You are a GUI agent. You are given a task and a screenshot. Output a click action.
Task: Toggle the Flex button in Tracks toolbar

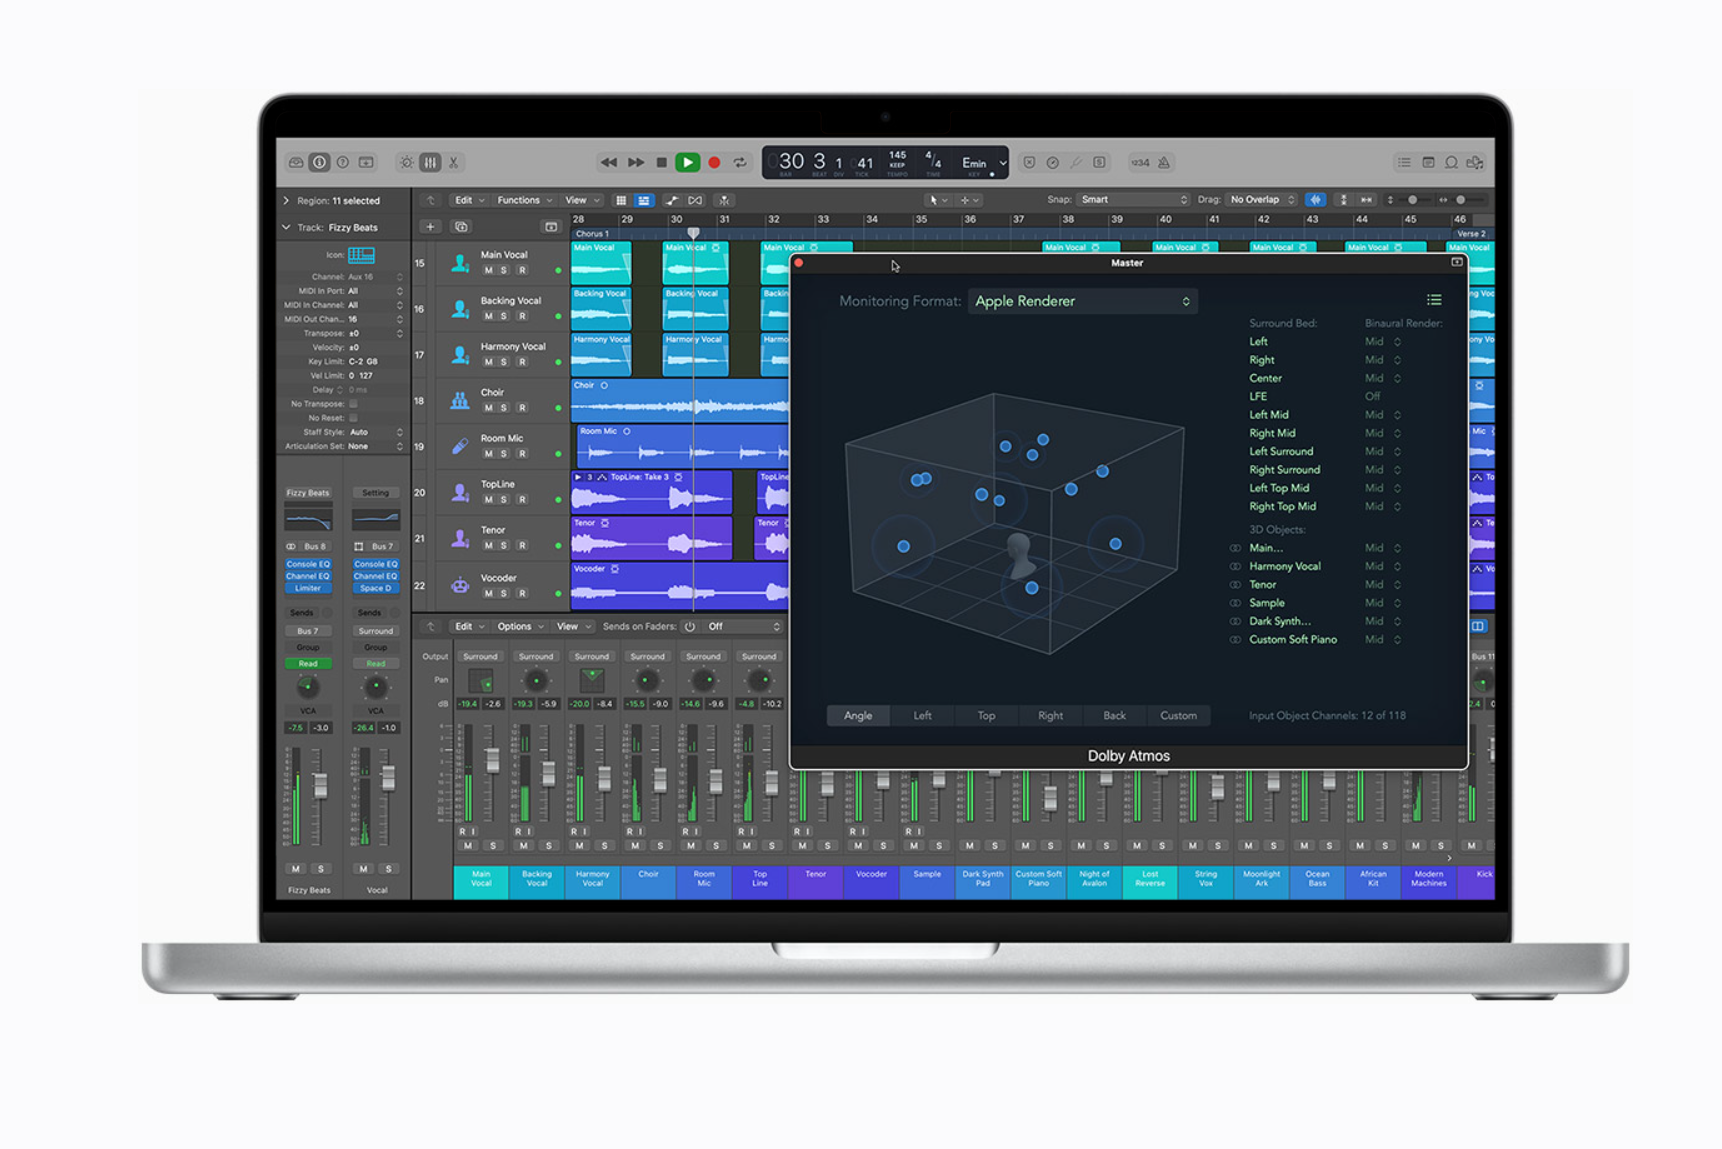[696, 200]
